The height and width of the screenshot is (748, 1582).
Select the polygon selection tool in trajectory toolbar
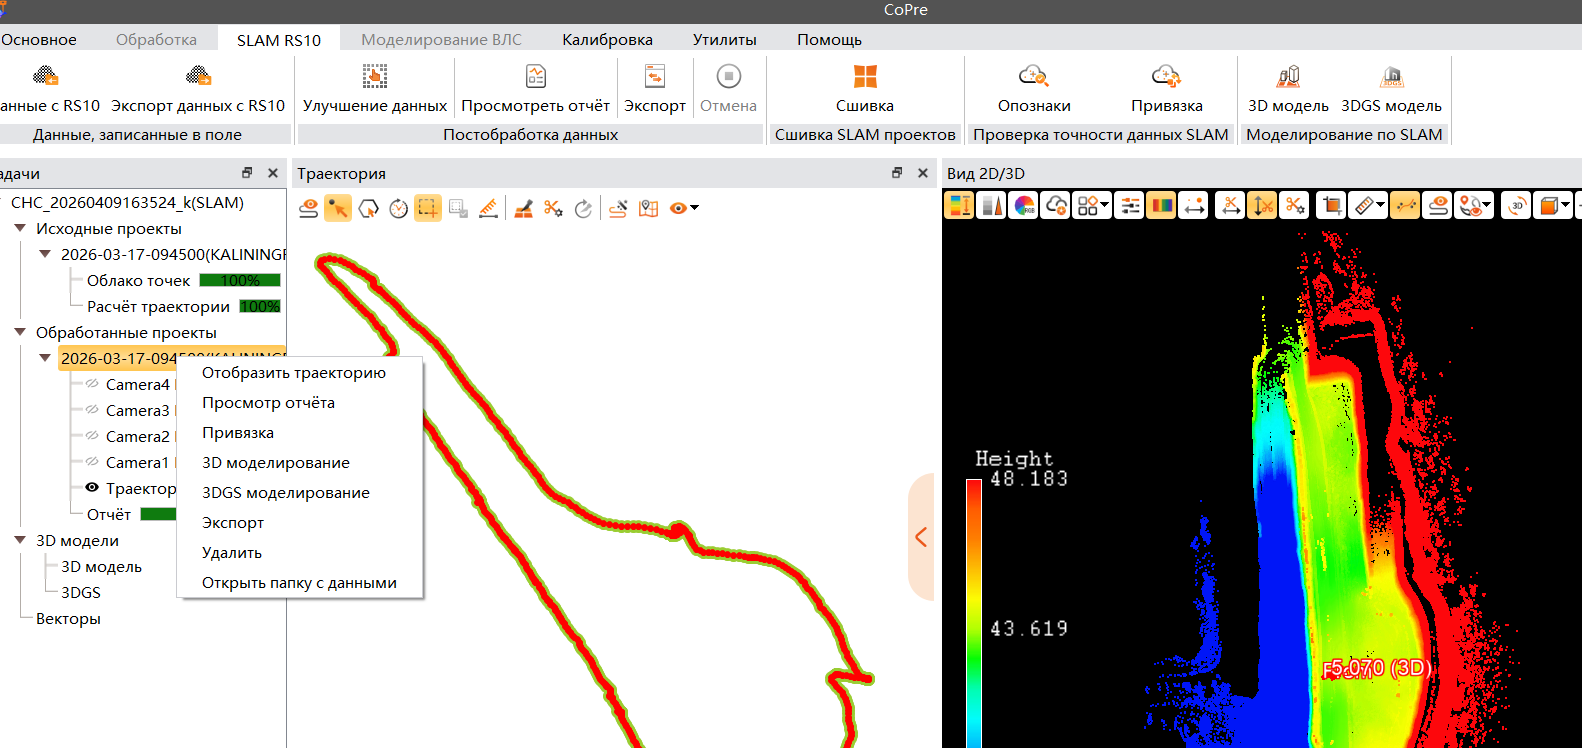[x=368, y=208]
